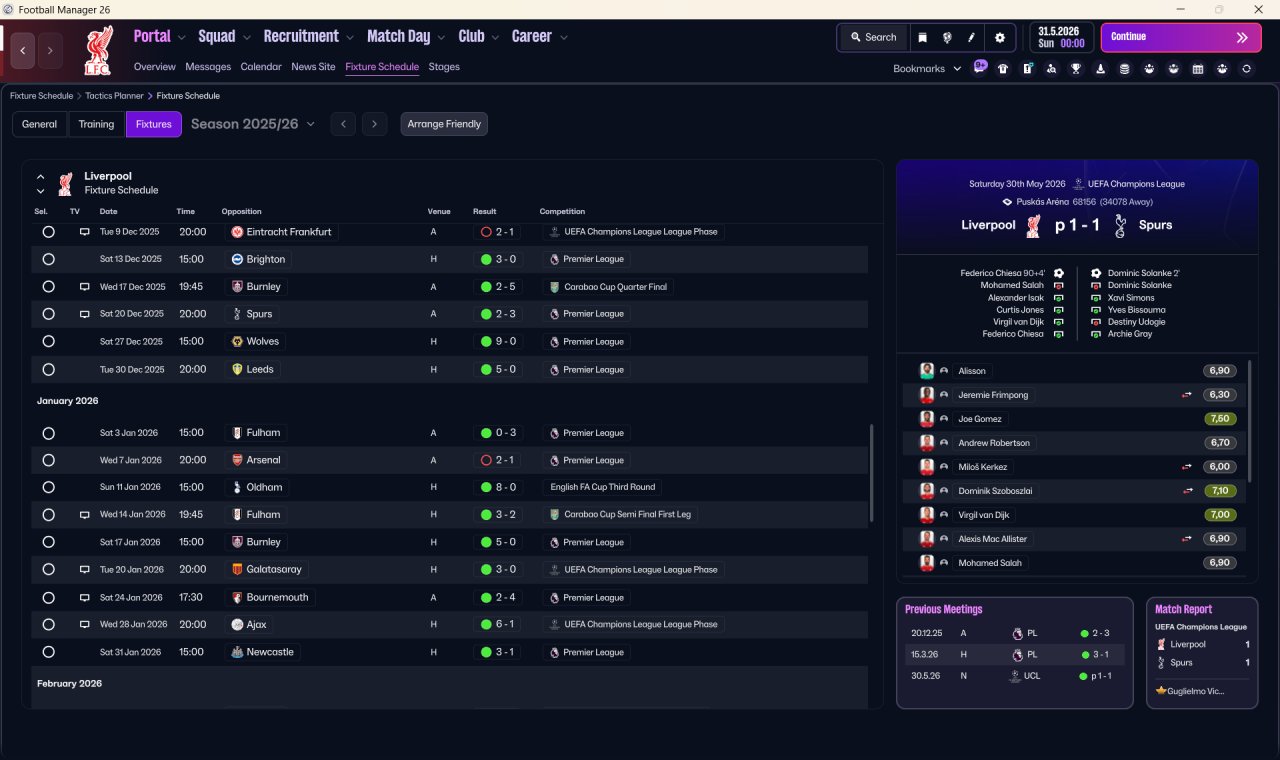Select the radio button for the Brighton fixture

tap(48, 259)
